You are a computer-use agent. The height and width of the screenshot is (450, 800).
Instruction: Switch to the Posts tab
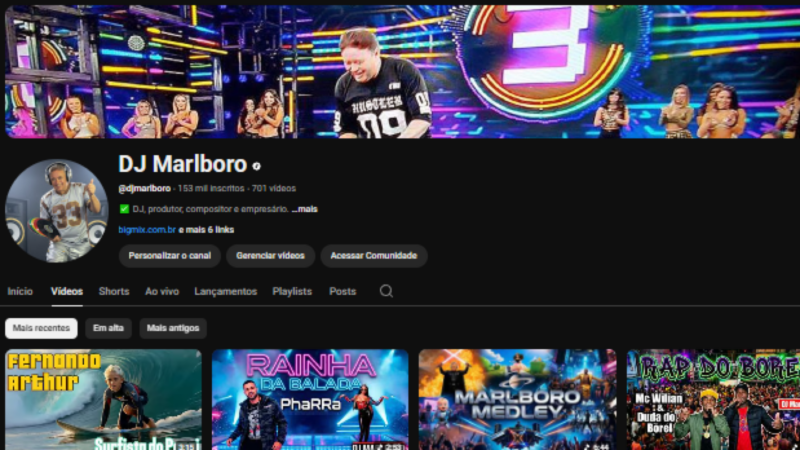(x=342, y=291)
